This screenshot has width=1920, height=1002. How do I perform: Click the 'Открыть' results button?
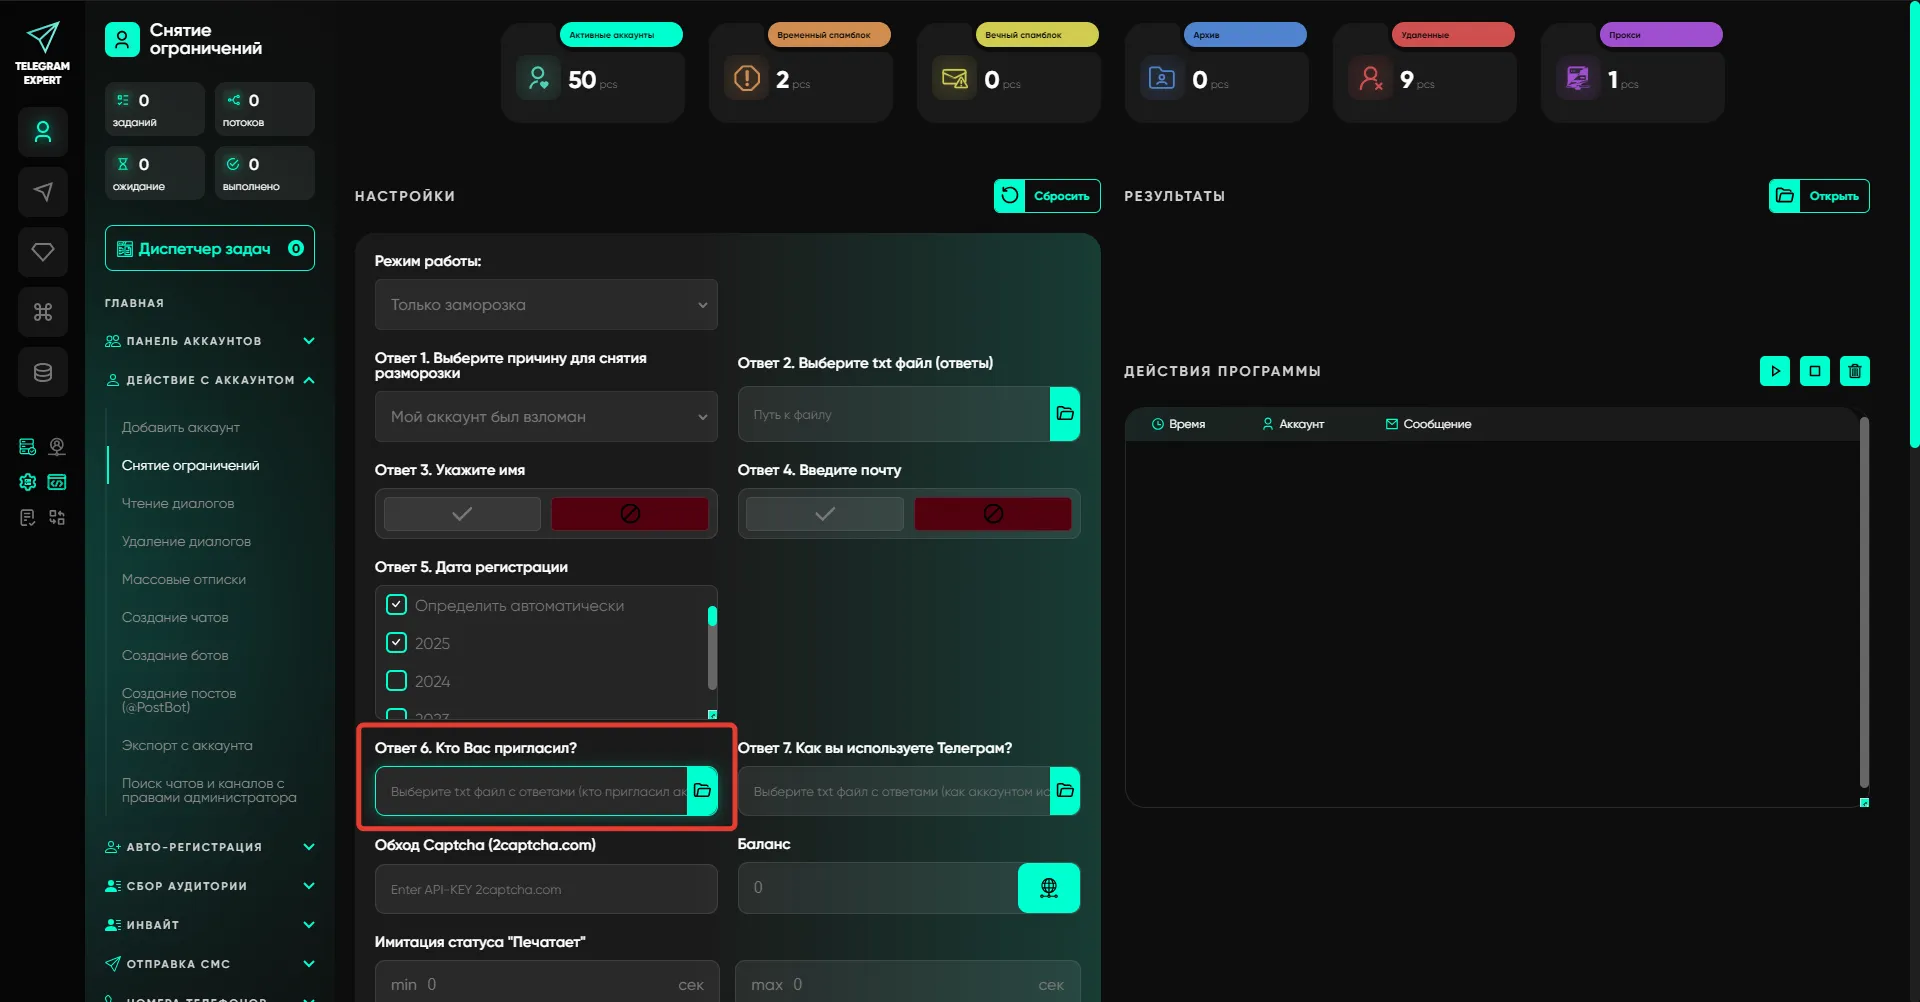(x=1819, y=196)
